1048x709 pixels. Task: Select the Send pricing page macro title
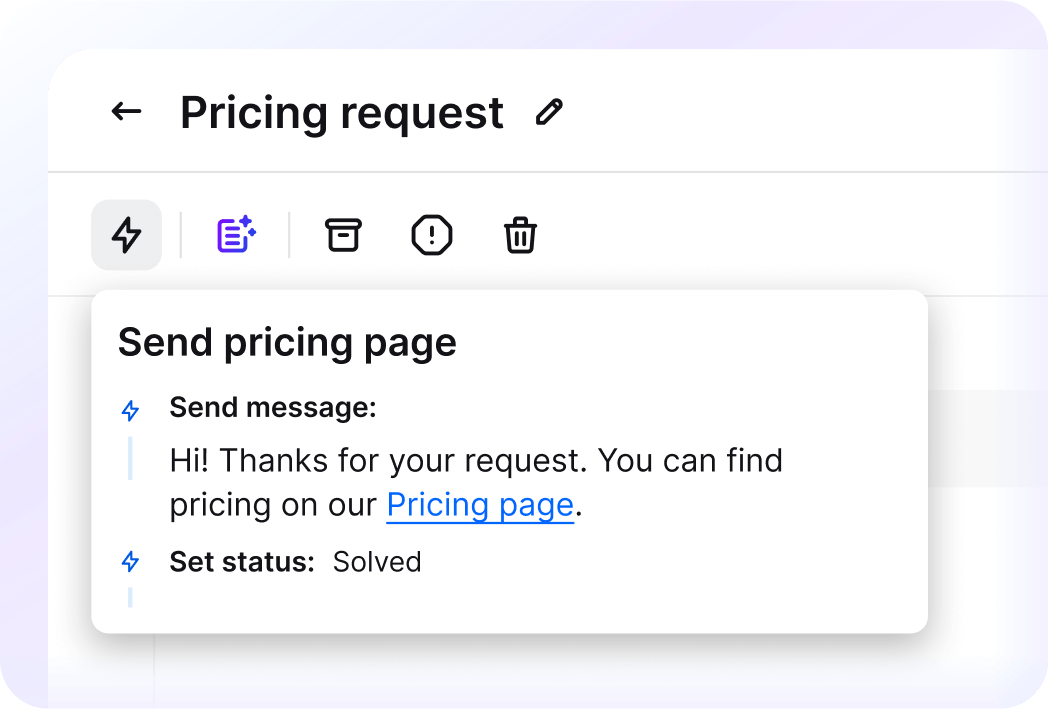(287, 342)
